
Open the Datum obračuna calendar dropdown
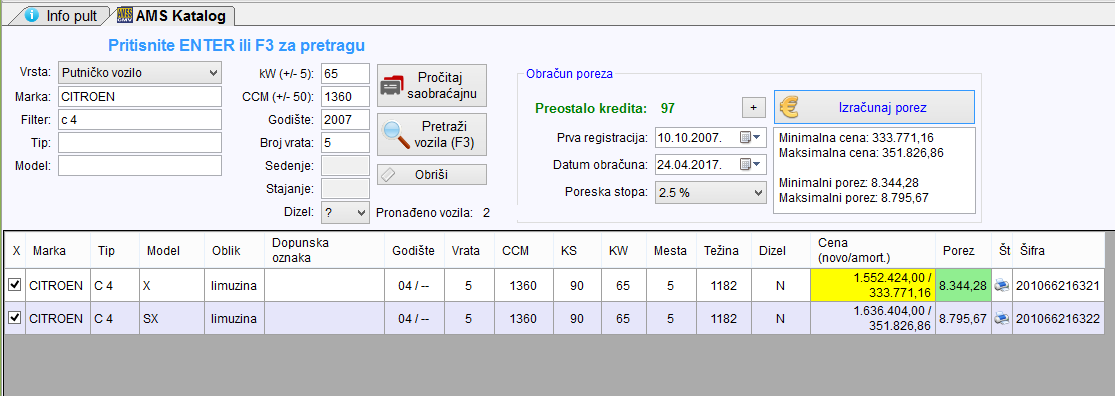pos(749,165)
